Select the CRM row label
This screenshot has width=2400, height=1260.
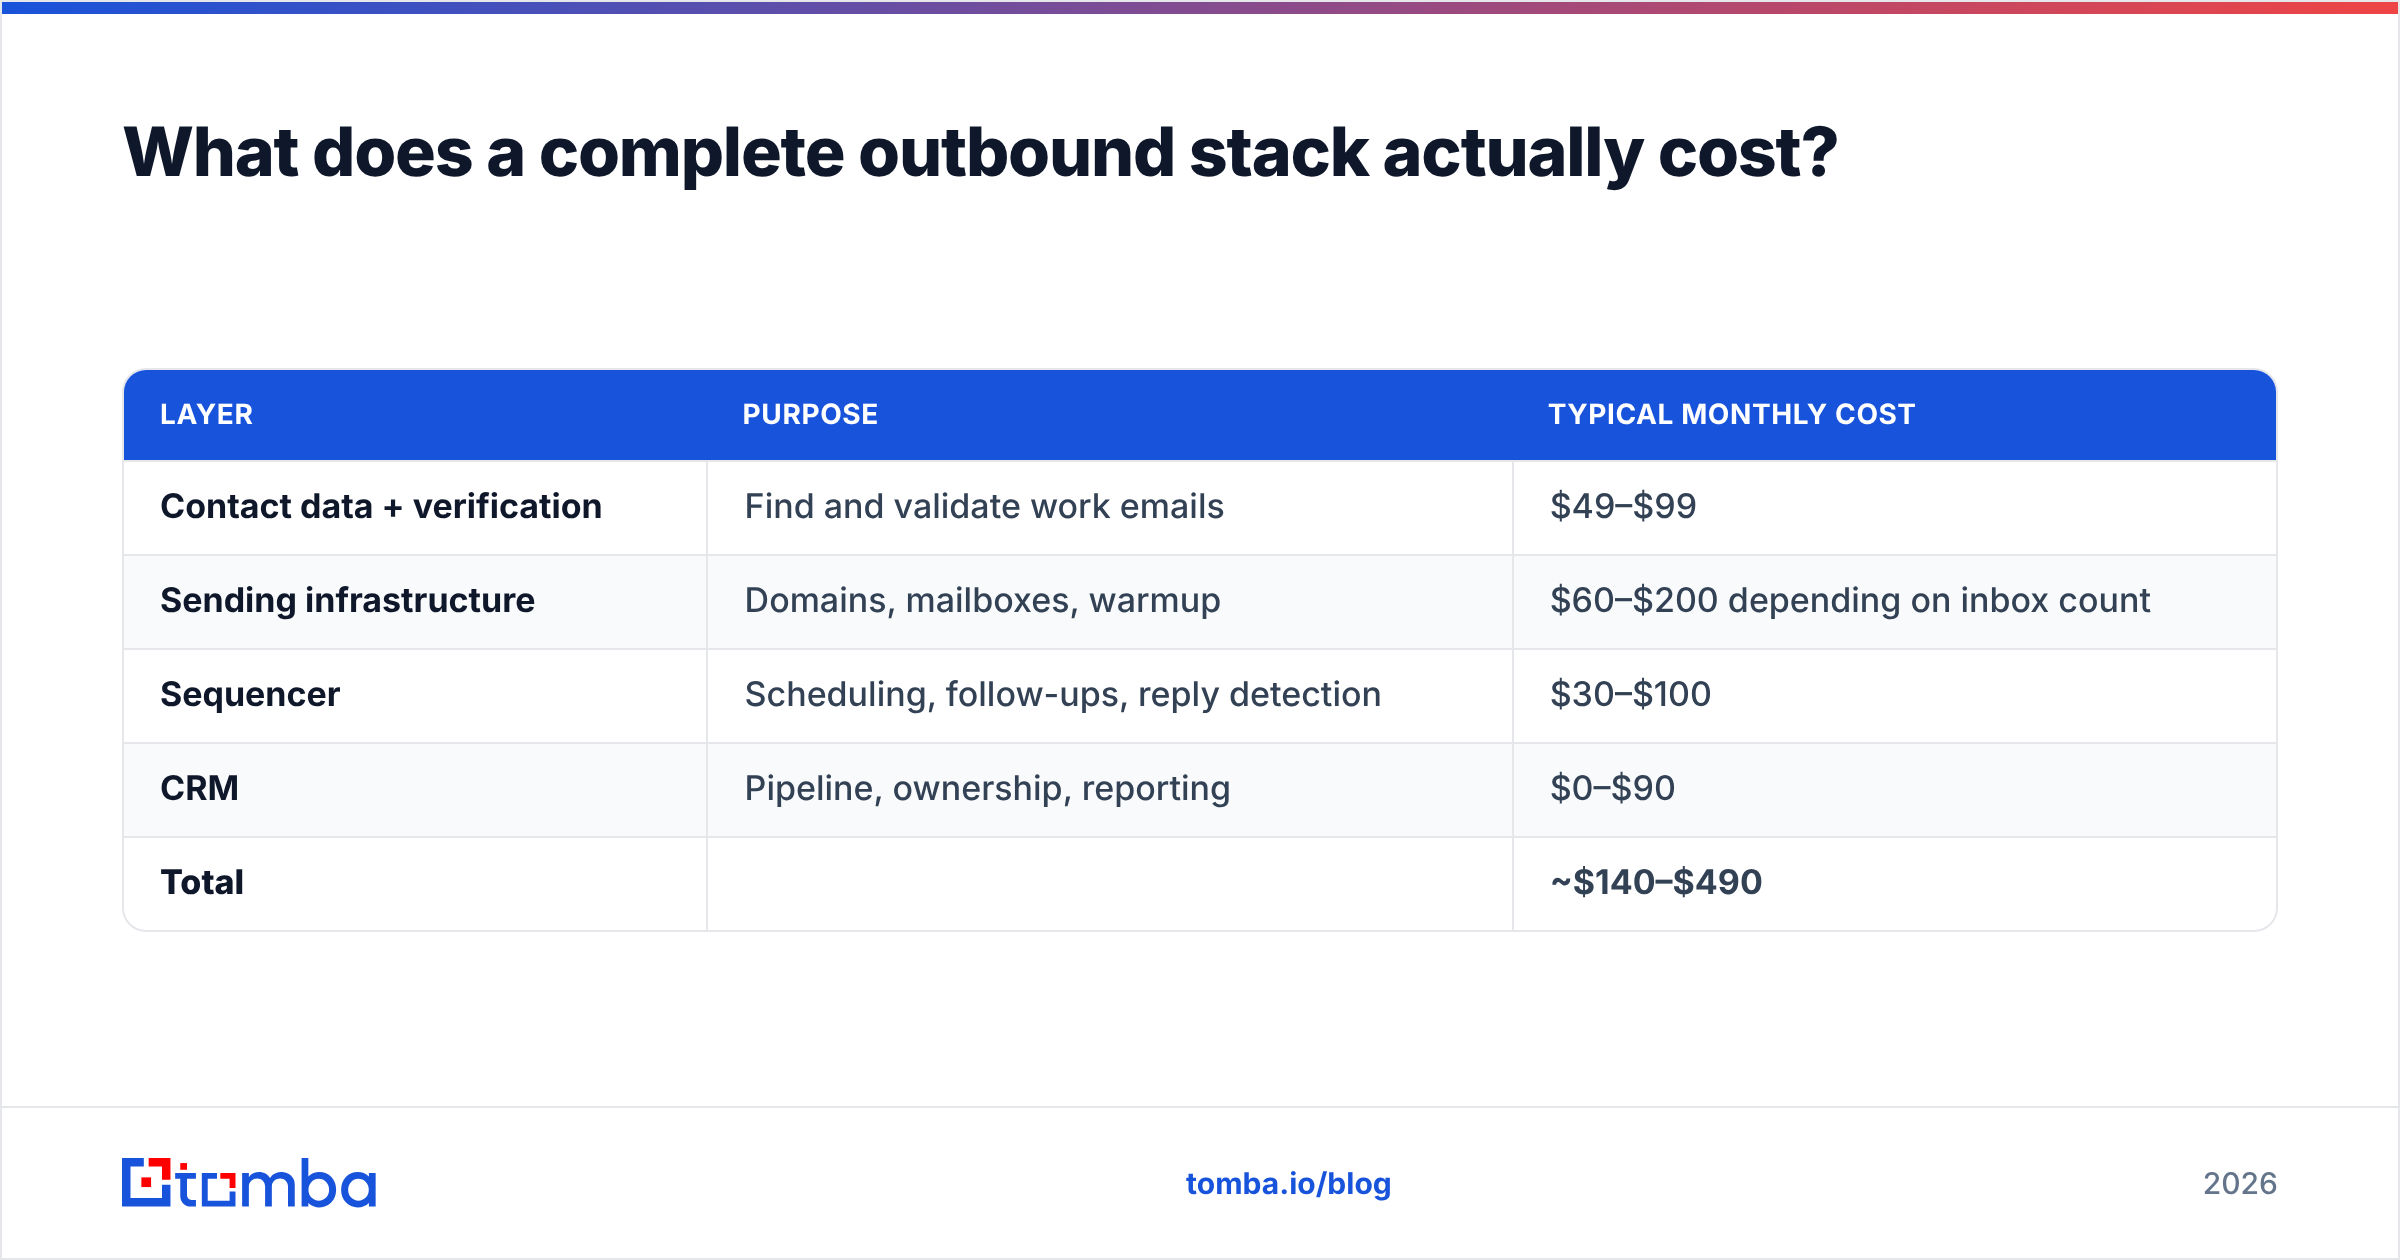tap(199, 788)
